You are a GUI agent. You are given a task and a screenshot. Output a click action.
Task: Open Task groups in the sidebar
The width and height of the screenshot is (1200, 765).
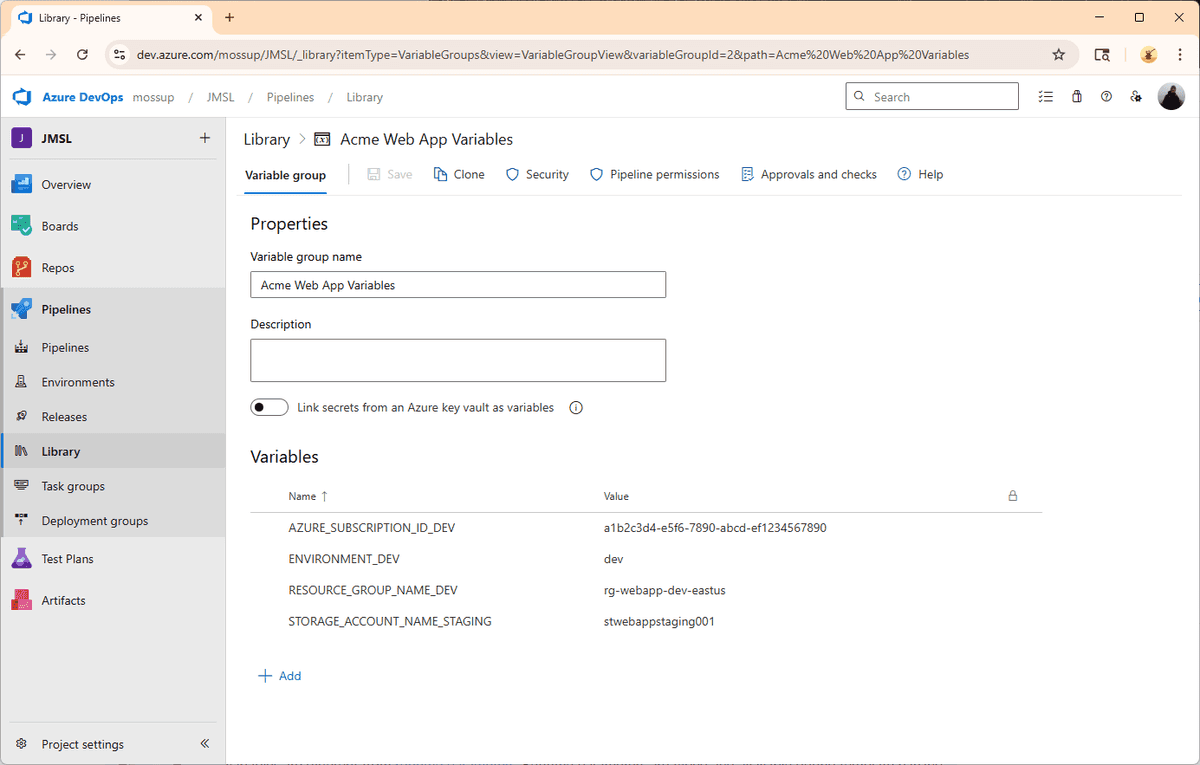[75, 486]
